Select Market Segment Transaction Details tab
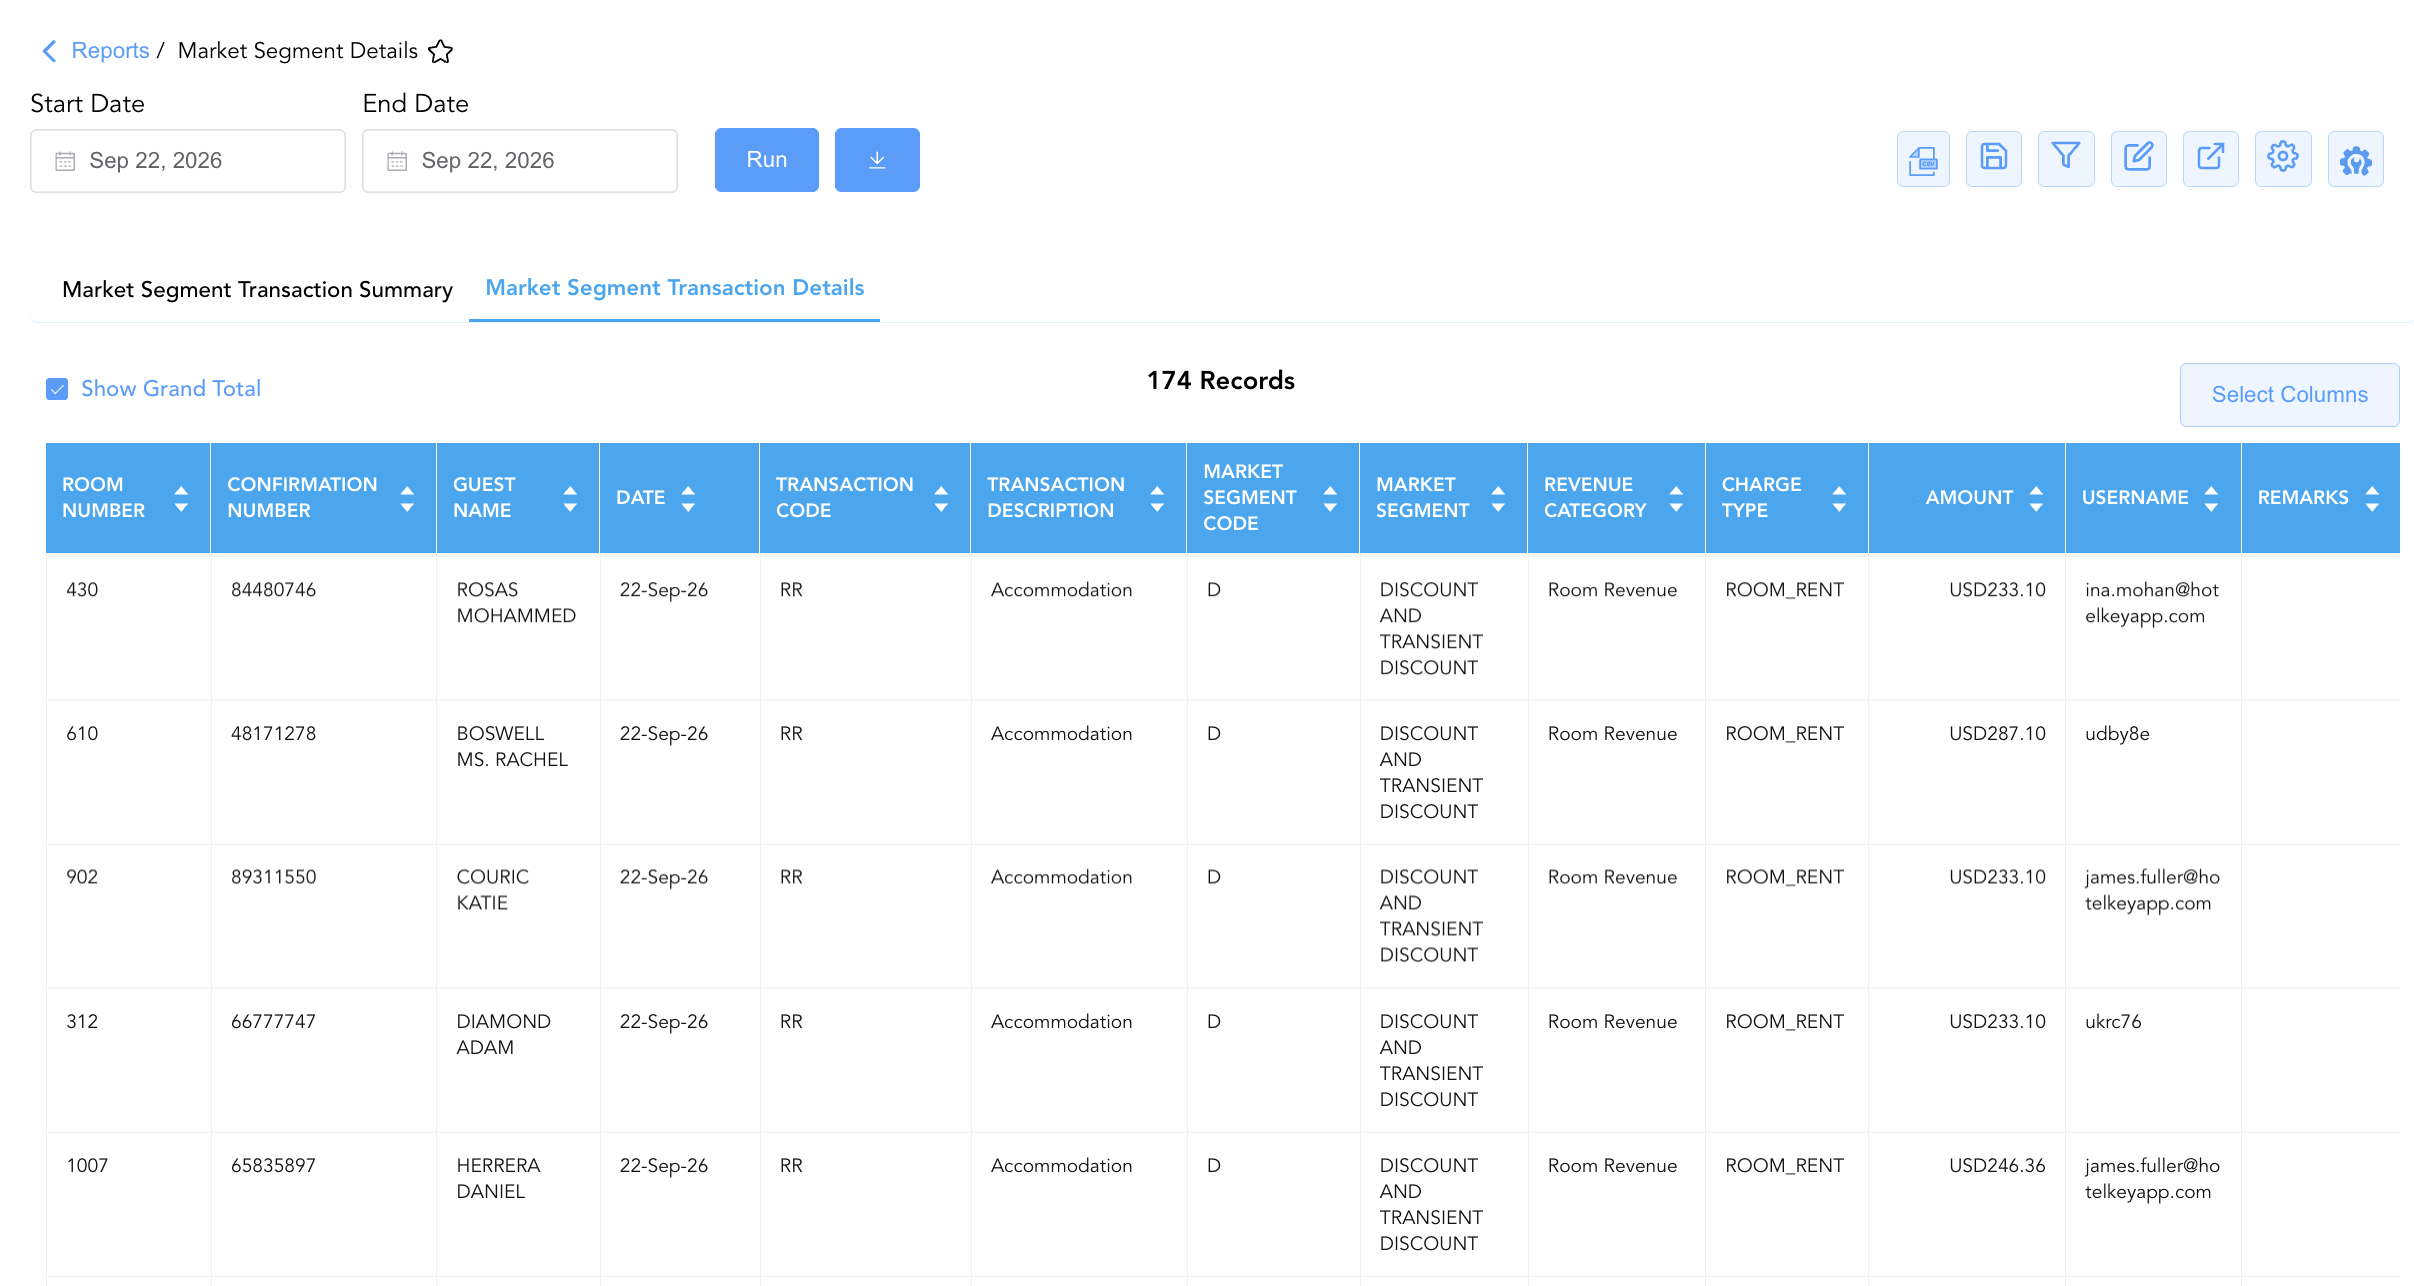Screen dimensions: 2414x1286 [x=675, y=288]
